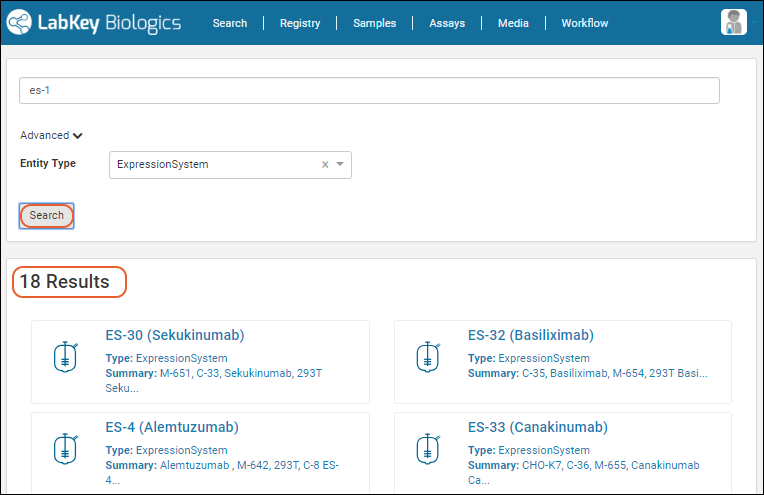
Task: Open the Registry menu
Action: (300, 23)
